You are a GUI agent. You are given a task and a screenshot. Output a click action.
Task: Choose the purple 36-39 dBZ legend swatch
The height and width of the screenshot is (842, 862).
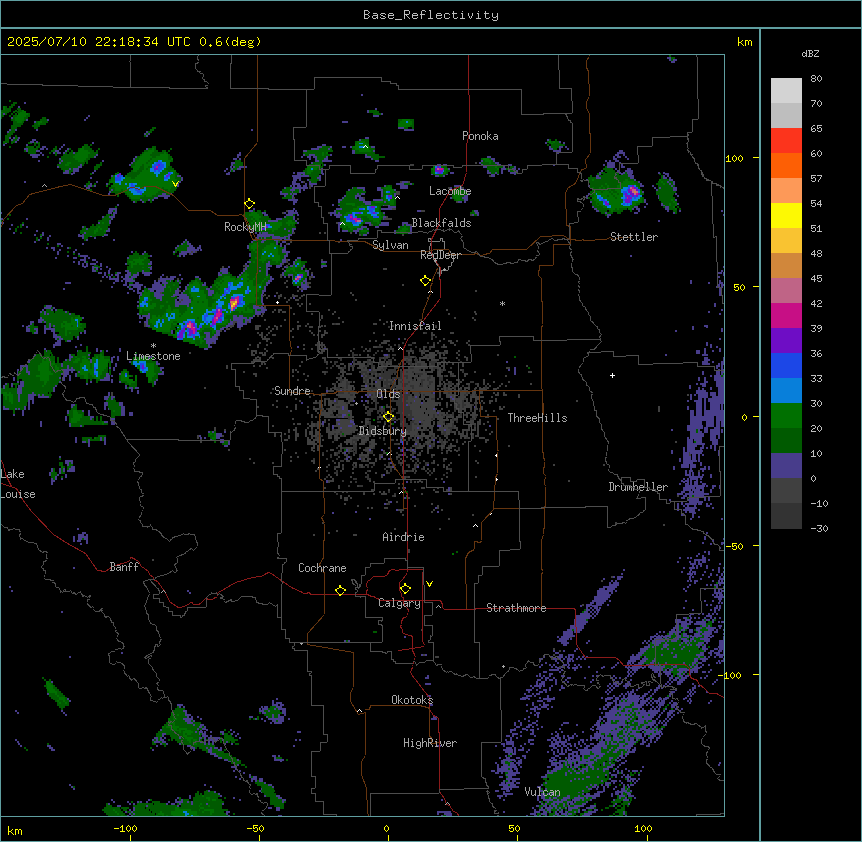(786, 341)
